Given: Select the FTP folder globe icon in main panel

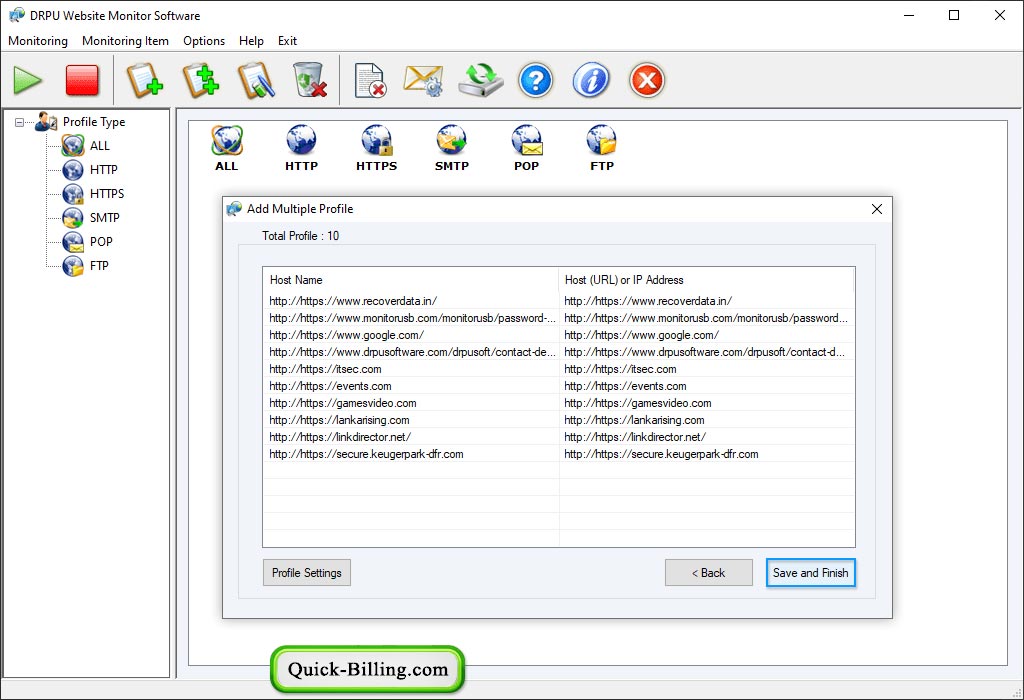Looking at the screenshot, I should point(601,148).
